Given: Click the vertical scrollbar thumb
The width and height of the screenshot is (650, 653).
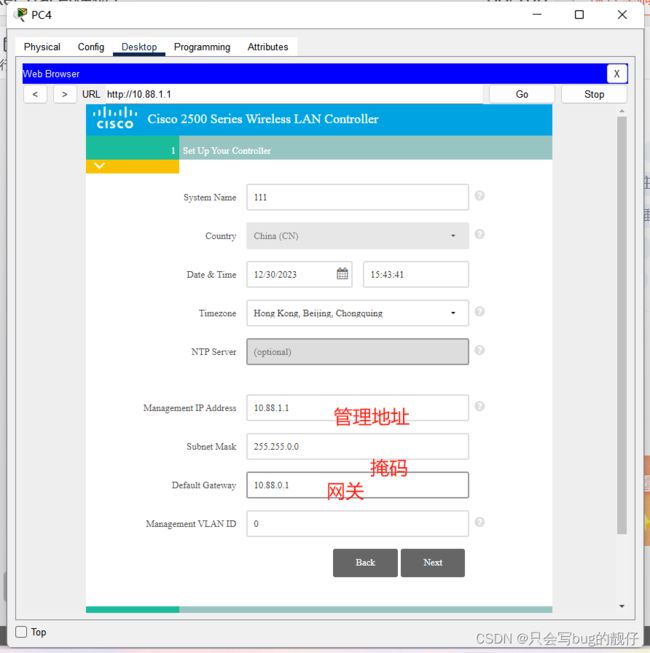Looking at the screenshot, I should 622,325.
